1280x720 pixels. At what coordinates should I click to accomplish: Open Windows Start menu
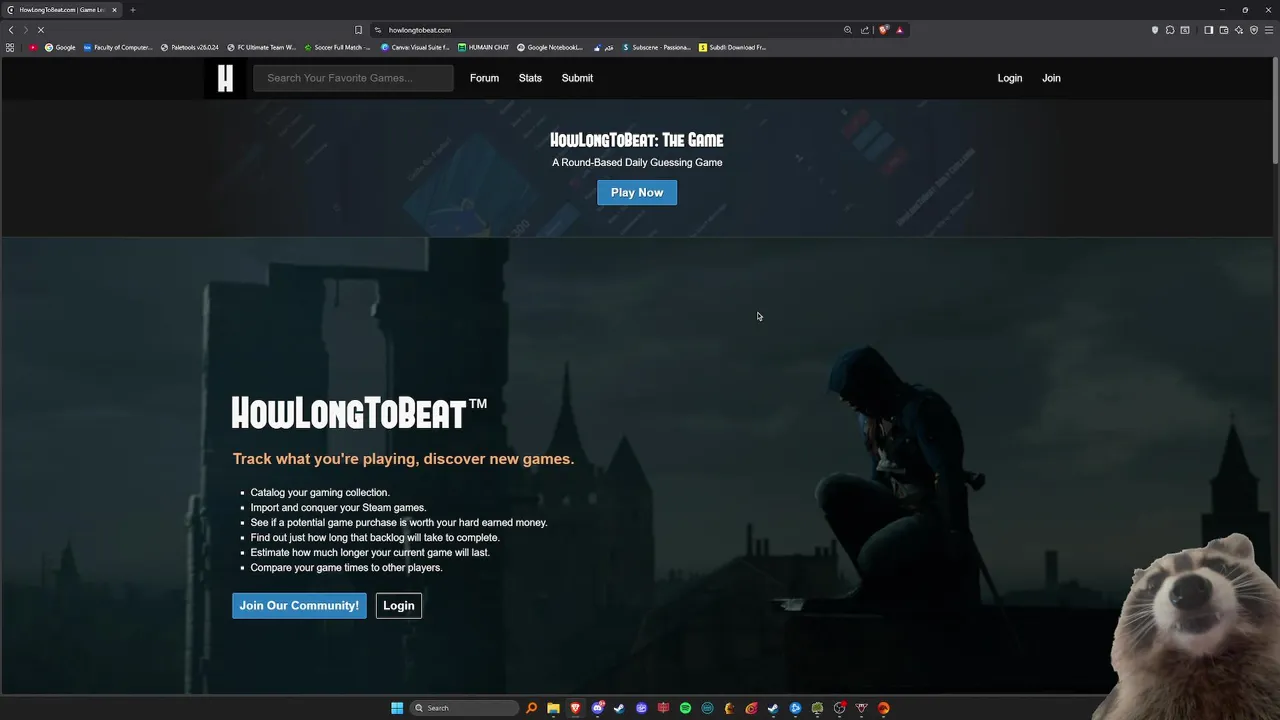[x=397, y=708]
